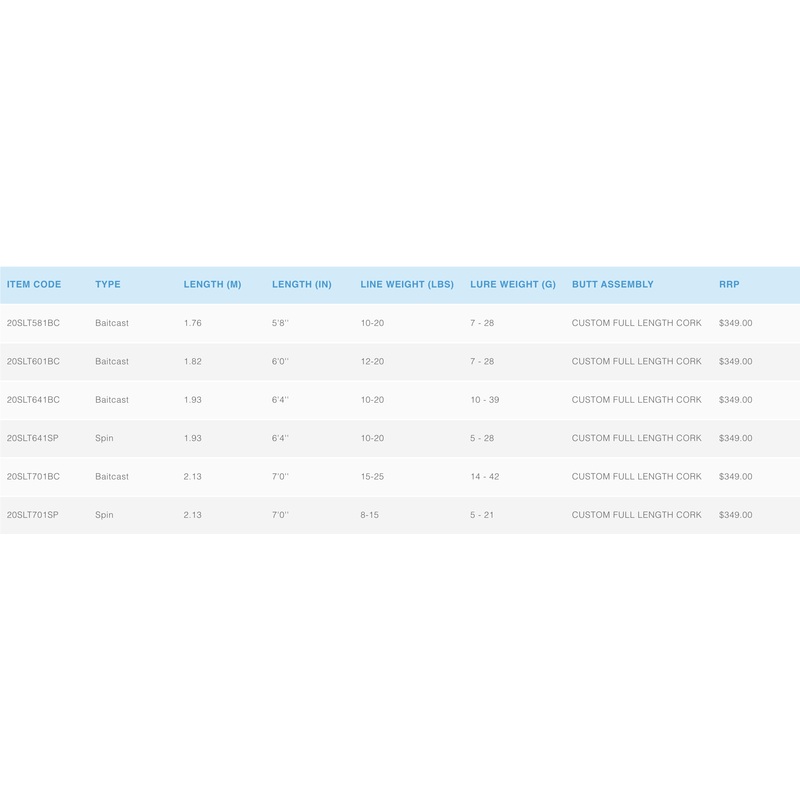Click the LENGTH (M) column header

tap(212, 285)
